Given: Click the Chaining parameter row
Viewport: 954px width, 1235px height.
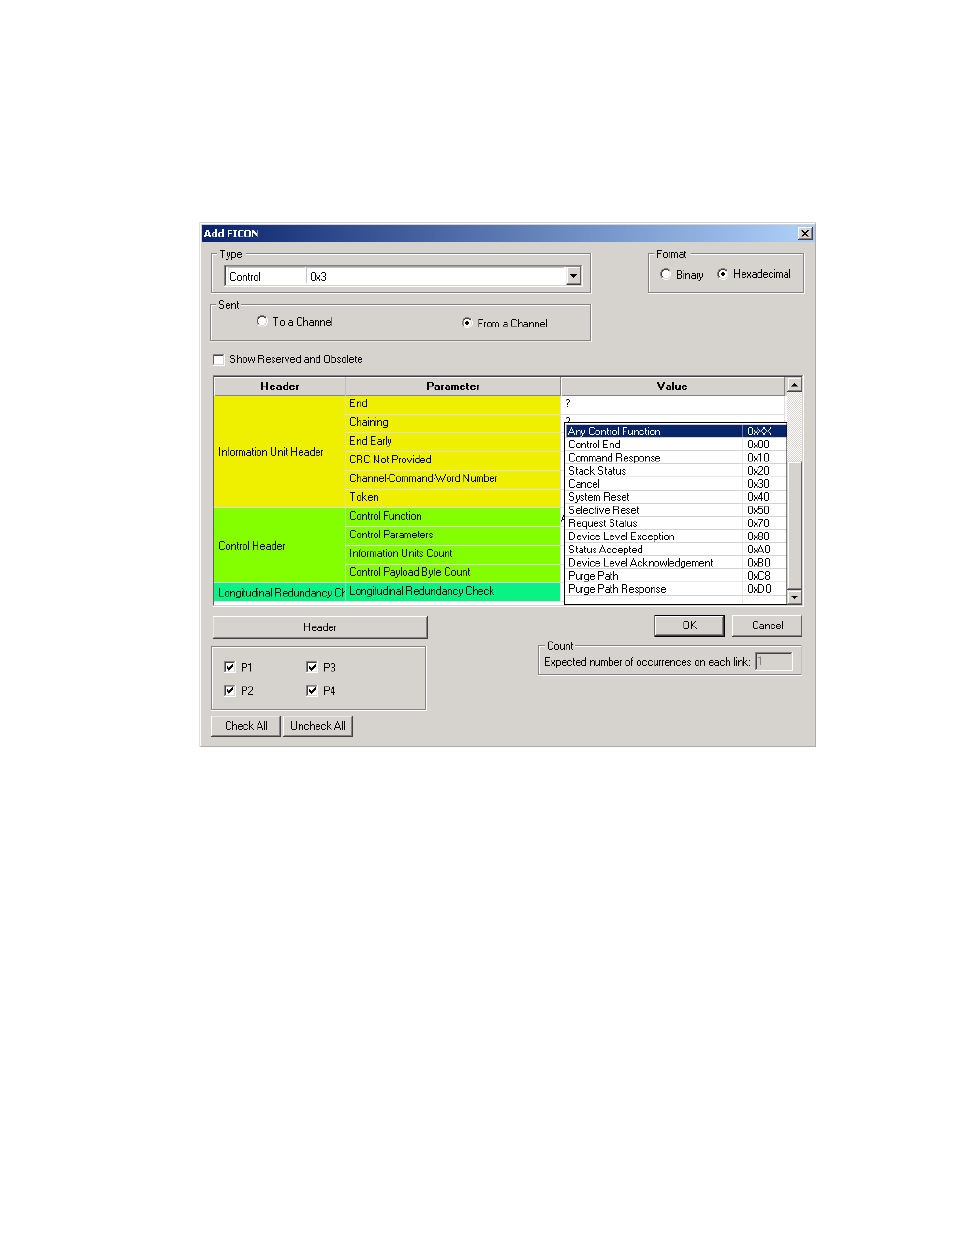Looking at the screenshot, I should pyautogui.click(x=453, y=422).
